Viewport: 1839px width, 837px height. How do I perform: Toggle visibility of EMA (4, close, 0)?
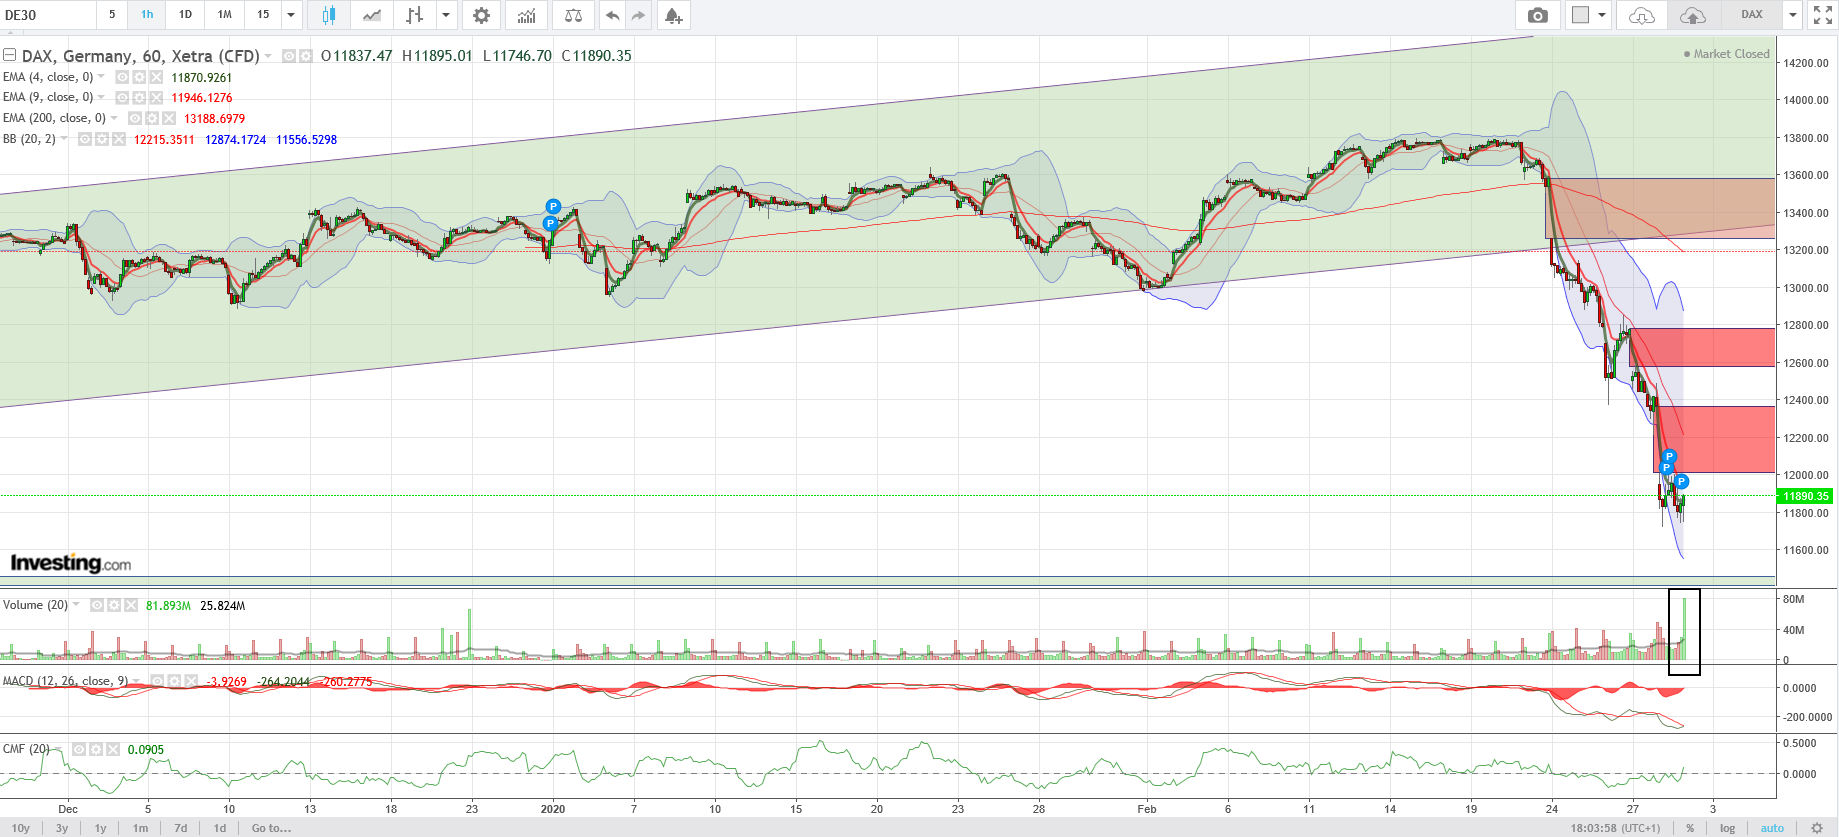pyautogui.click(x=123, y=77)
